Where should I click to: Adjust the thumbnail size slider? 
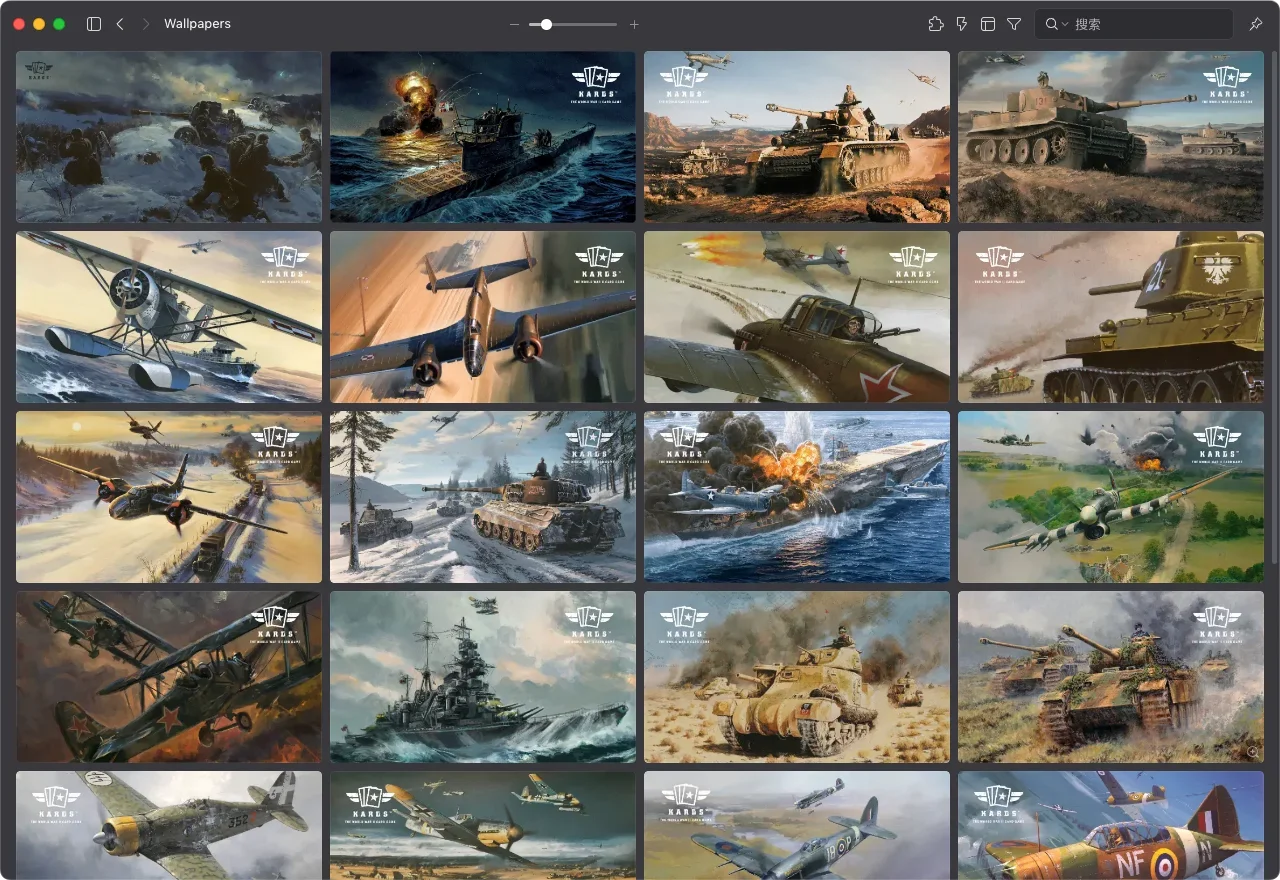point(574,24)
